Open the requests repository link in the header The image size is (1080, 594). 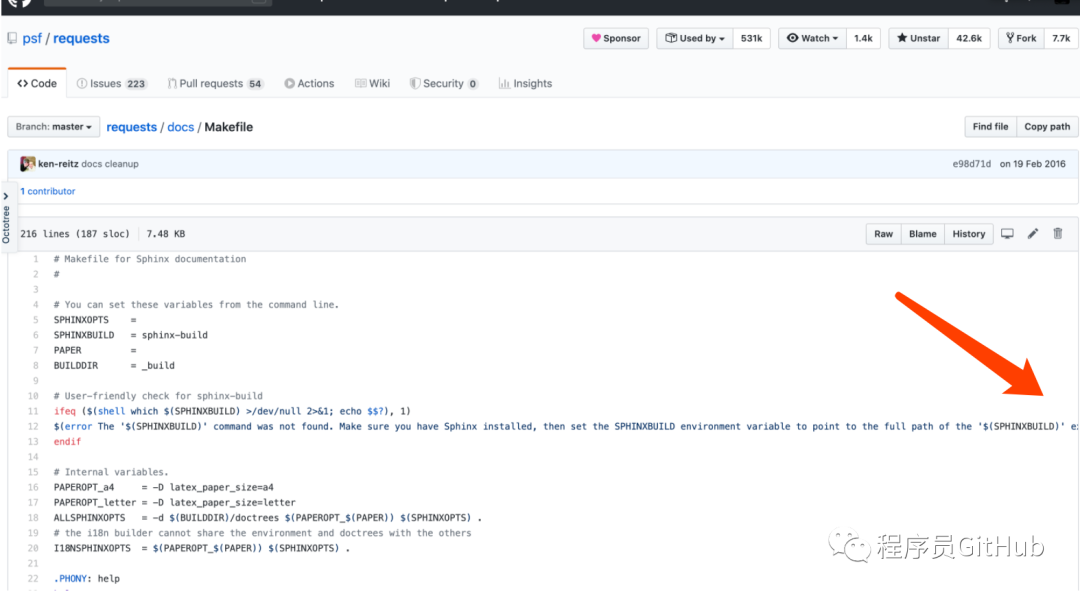click(x=81, y=39)
